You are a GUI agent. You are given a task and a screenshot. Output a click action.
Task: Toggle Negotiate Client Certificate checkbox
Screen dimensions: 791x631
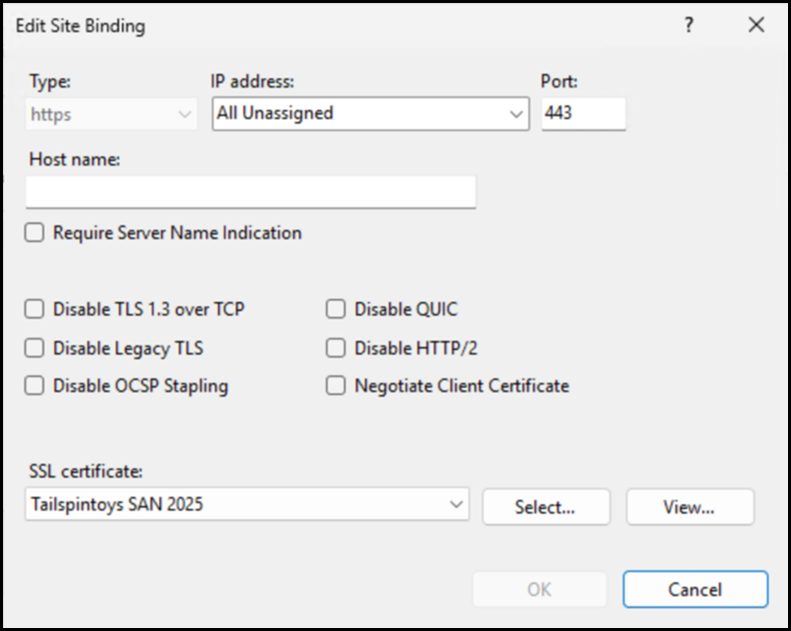(x=336, y=386)
